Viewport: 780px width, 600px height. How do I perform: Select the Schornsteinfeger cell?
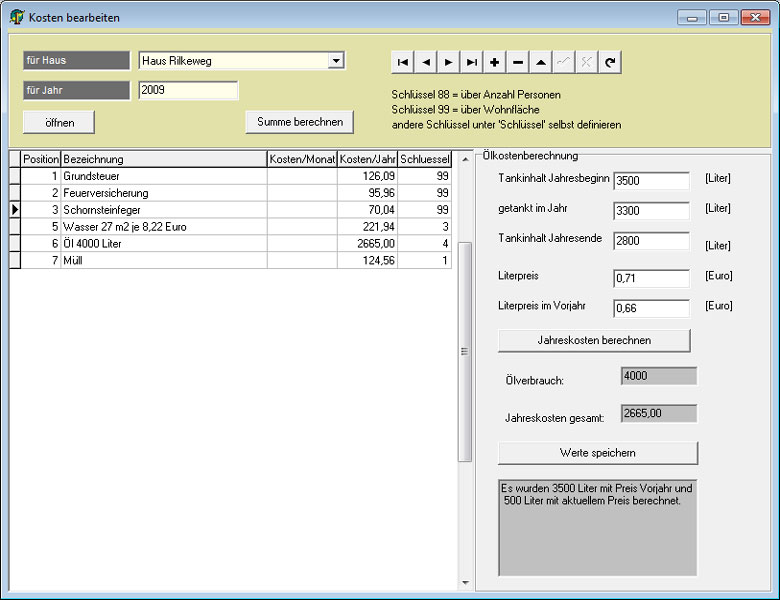tap(164, 210)
